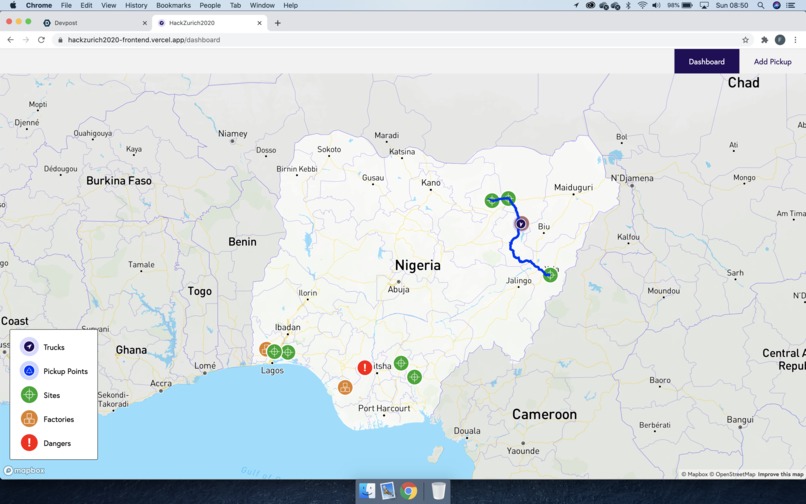
Task: Click the Cameroon country label
Action: point(544,415)
